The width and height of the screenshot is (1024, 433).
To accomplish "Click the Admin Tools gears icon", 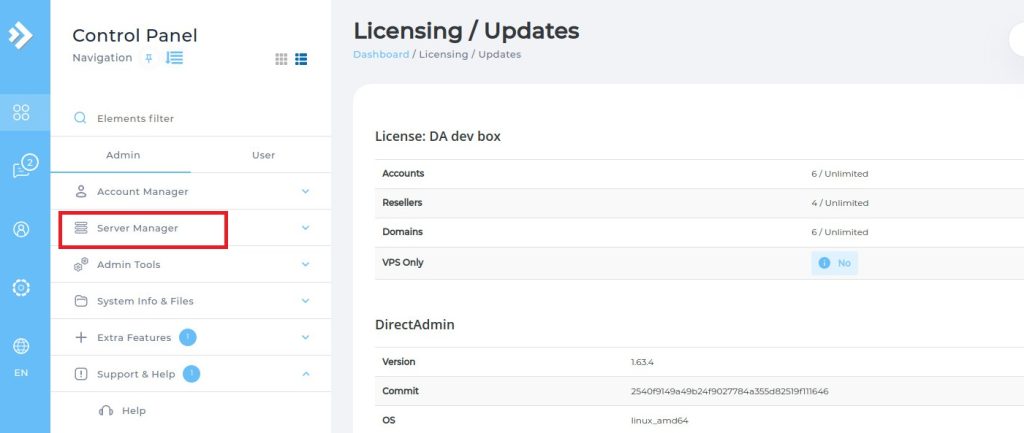I will pyautogui.click(x=81, y=265).
